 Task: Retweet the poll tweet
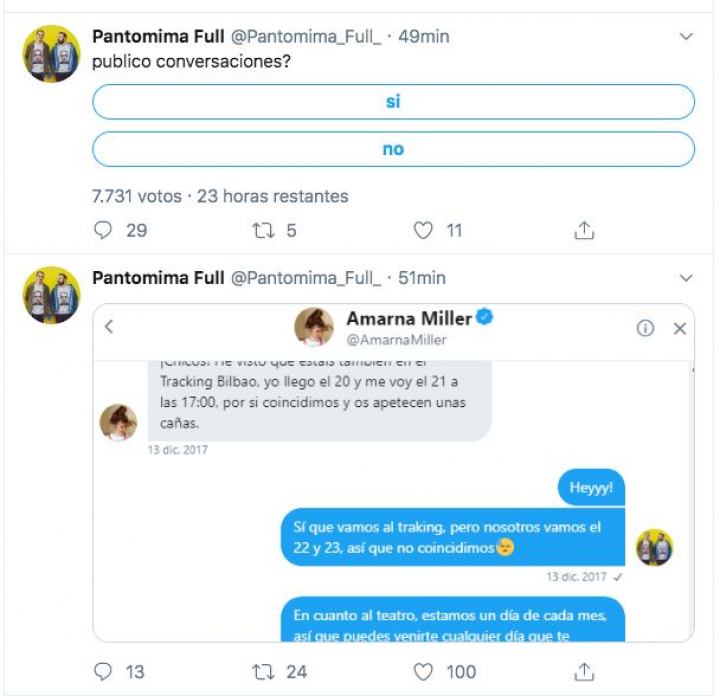(264, 230)
